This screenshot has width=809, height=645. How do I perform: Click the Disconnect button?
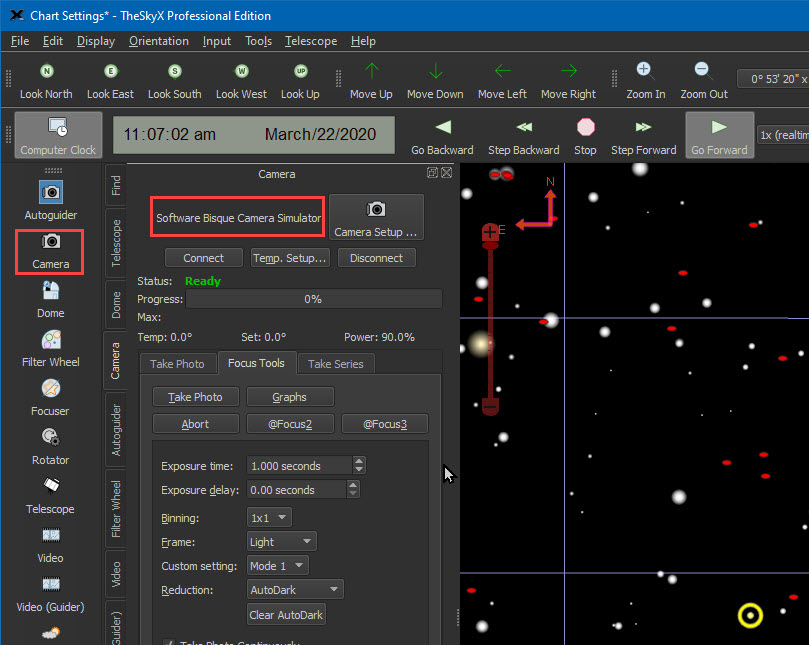[x=377, y=258]
